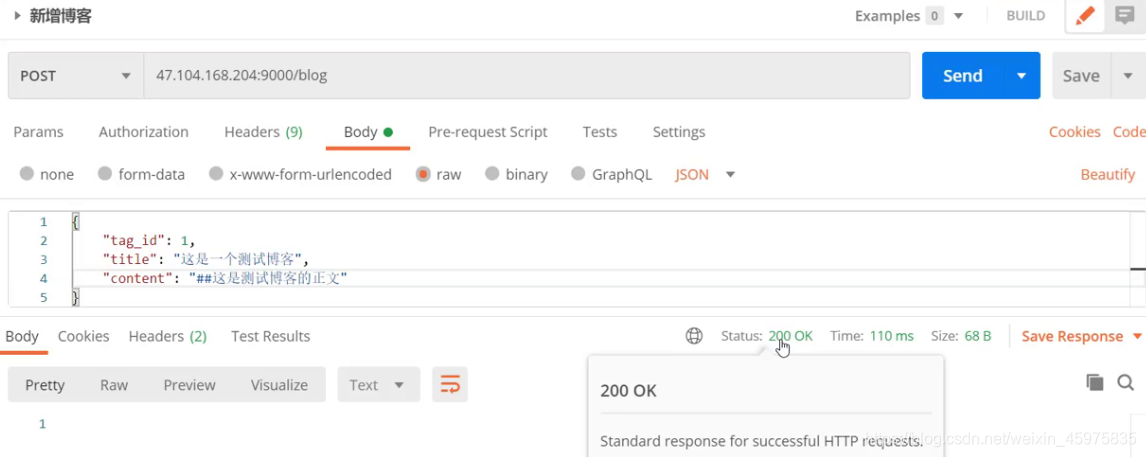Open the Settings tab

(x=679, y=132)
